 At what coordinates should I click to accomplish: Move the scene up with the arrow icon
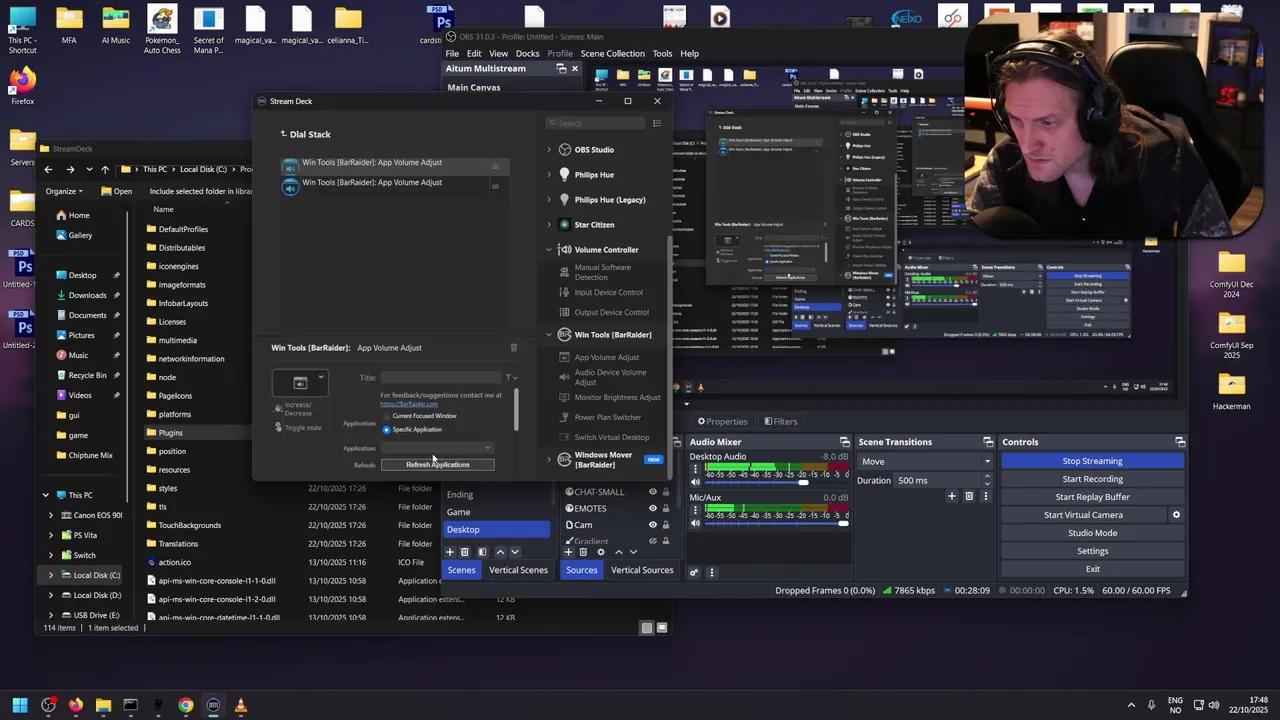500,552
